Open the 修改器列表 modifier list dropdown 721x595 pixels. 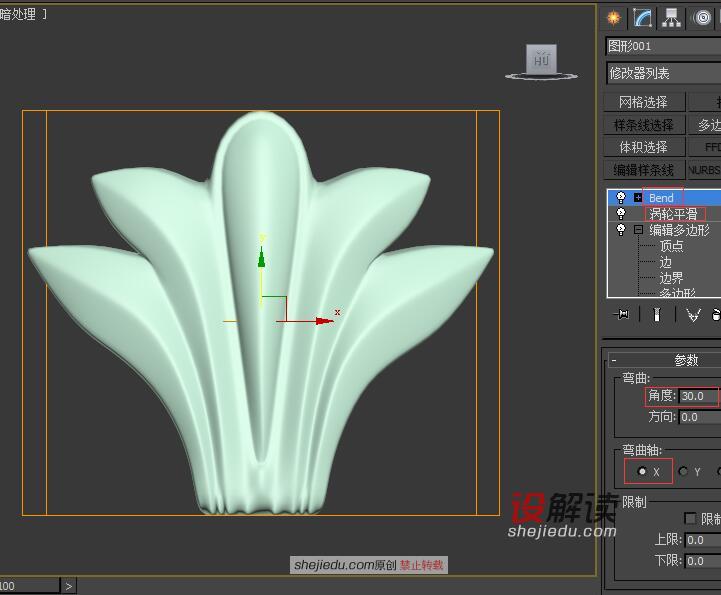point(662,73)
